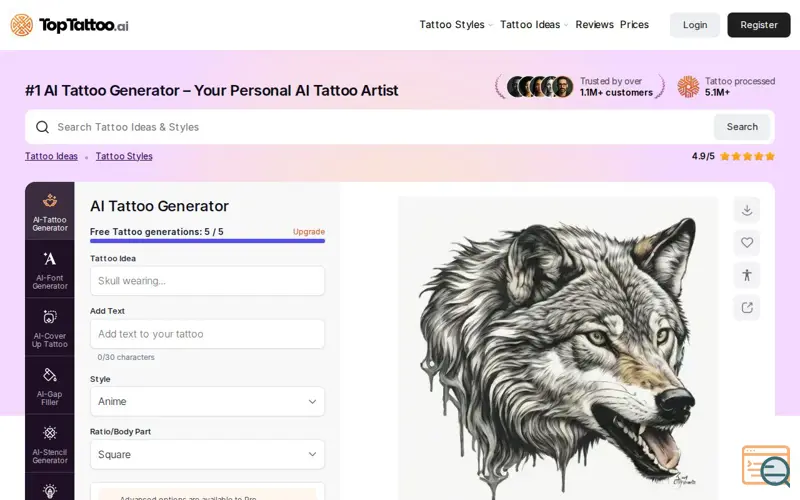
Task: Open the AI-Gap Filler sidebar tool
Action: click(x=49, y=386)
